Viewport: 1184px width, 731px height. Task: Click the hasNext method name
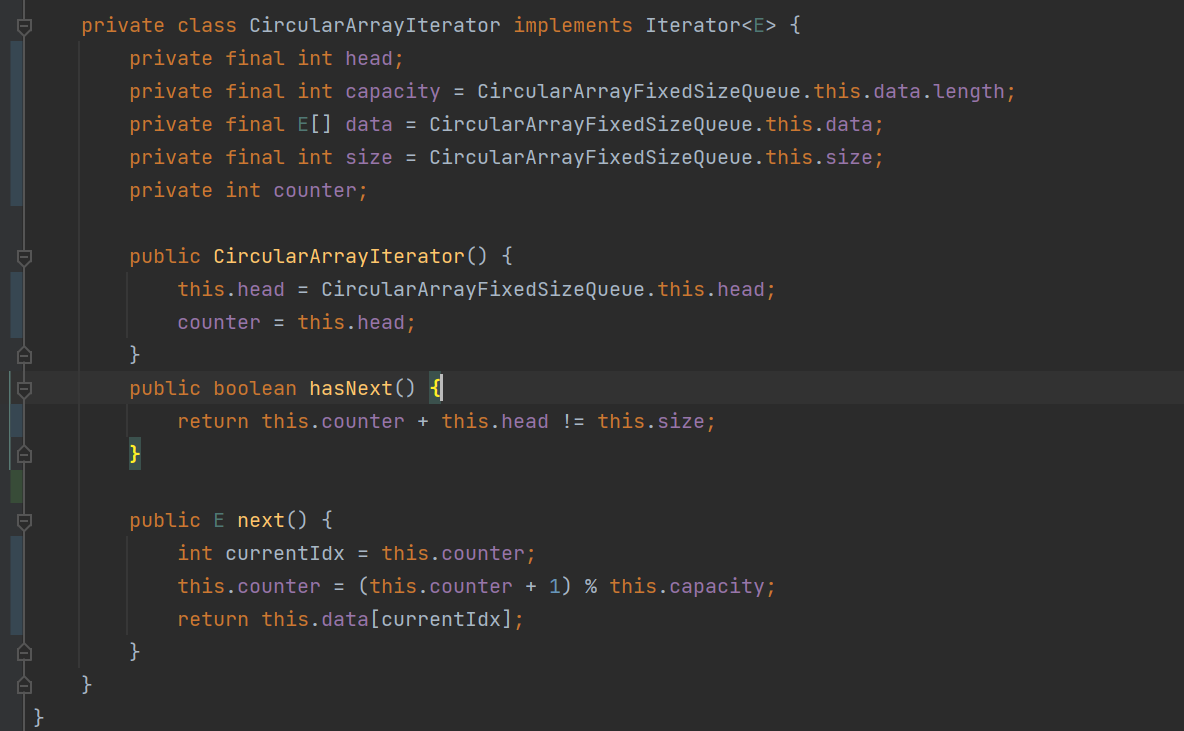[x=350, y=388]
